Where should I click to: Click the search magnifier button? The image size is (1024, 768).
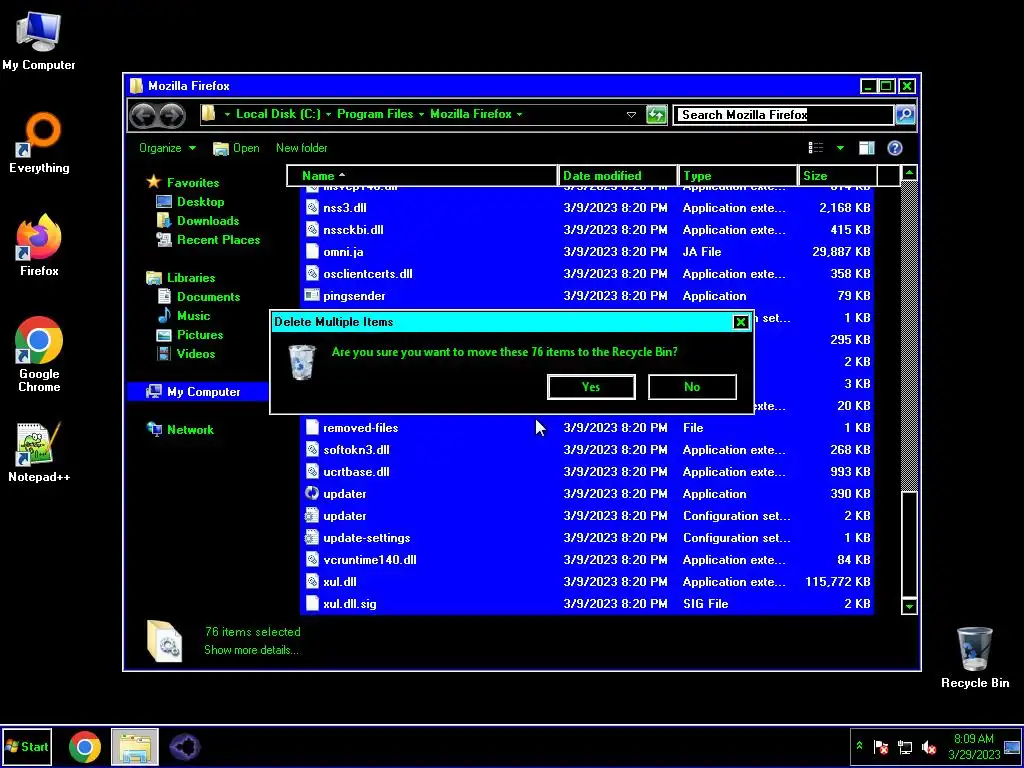click(x=905, y=115)
